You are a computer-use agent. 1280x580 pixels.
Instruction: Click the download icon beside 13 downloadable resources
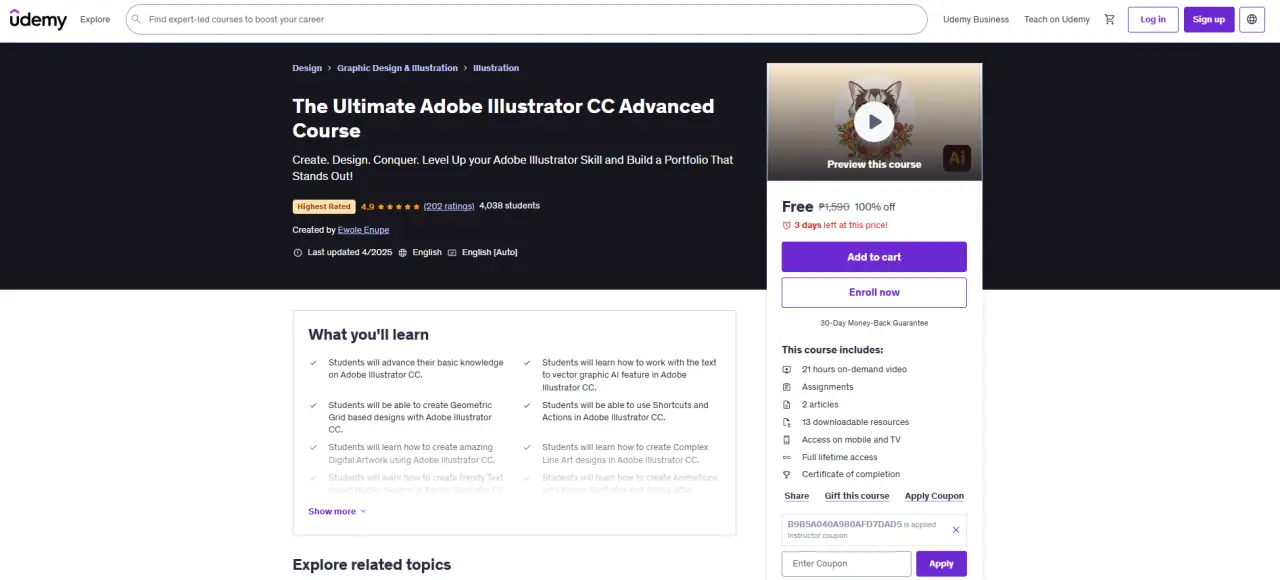coord(787,422)
